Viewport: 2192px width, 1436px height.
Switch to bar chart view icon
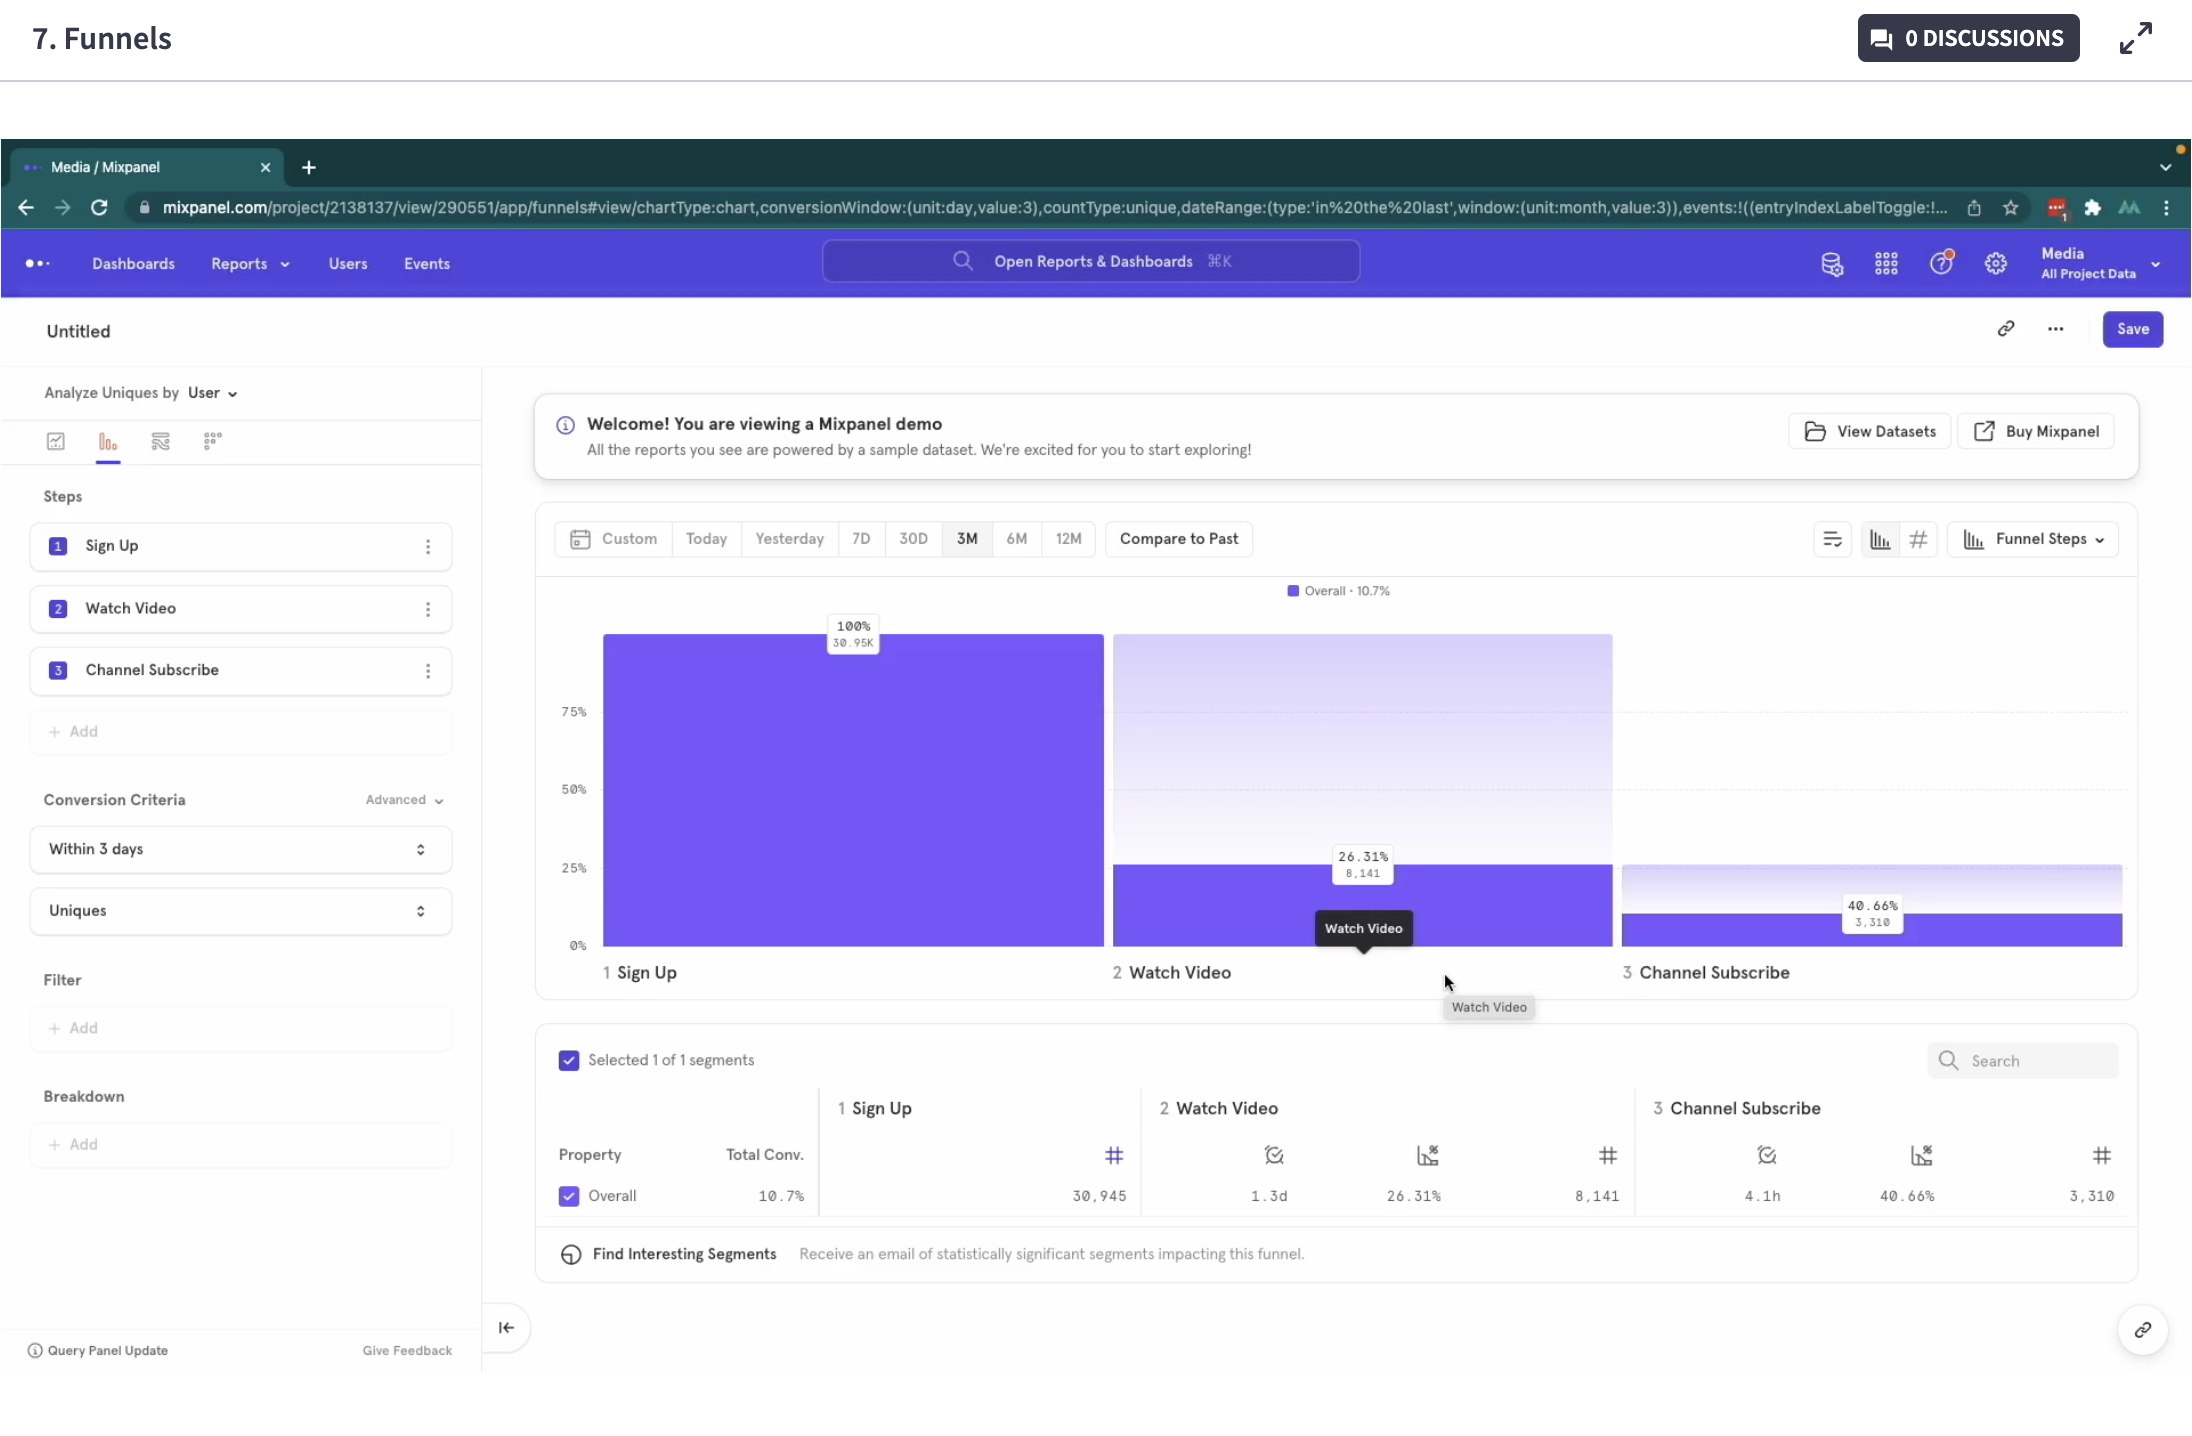click(1880, 540)
